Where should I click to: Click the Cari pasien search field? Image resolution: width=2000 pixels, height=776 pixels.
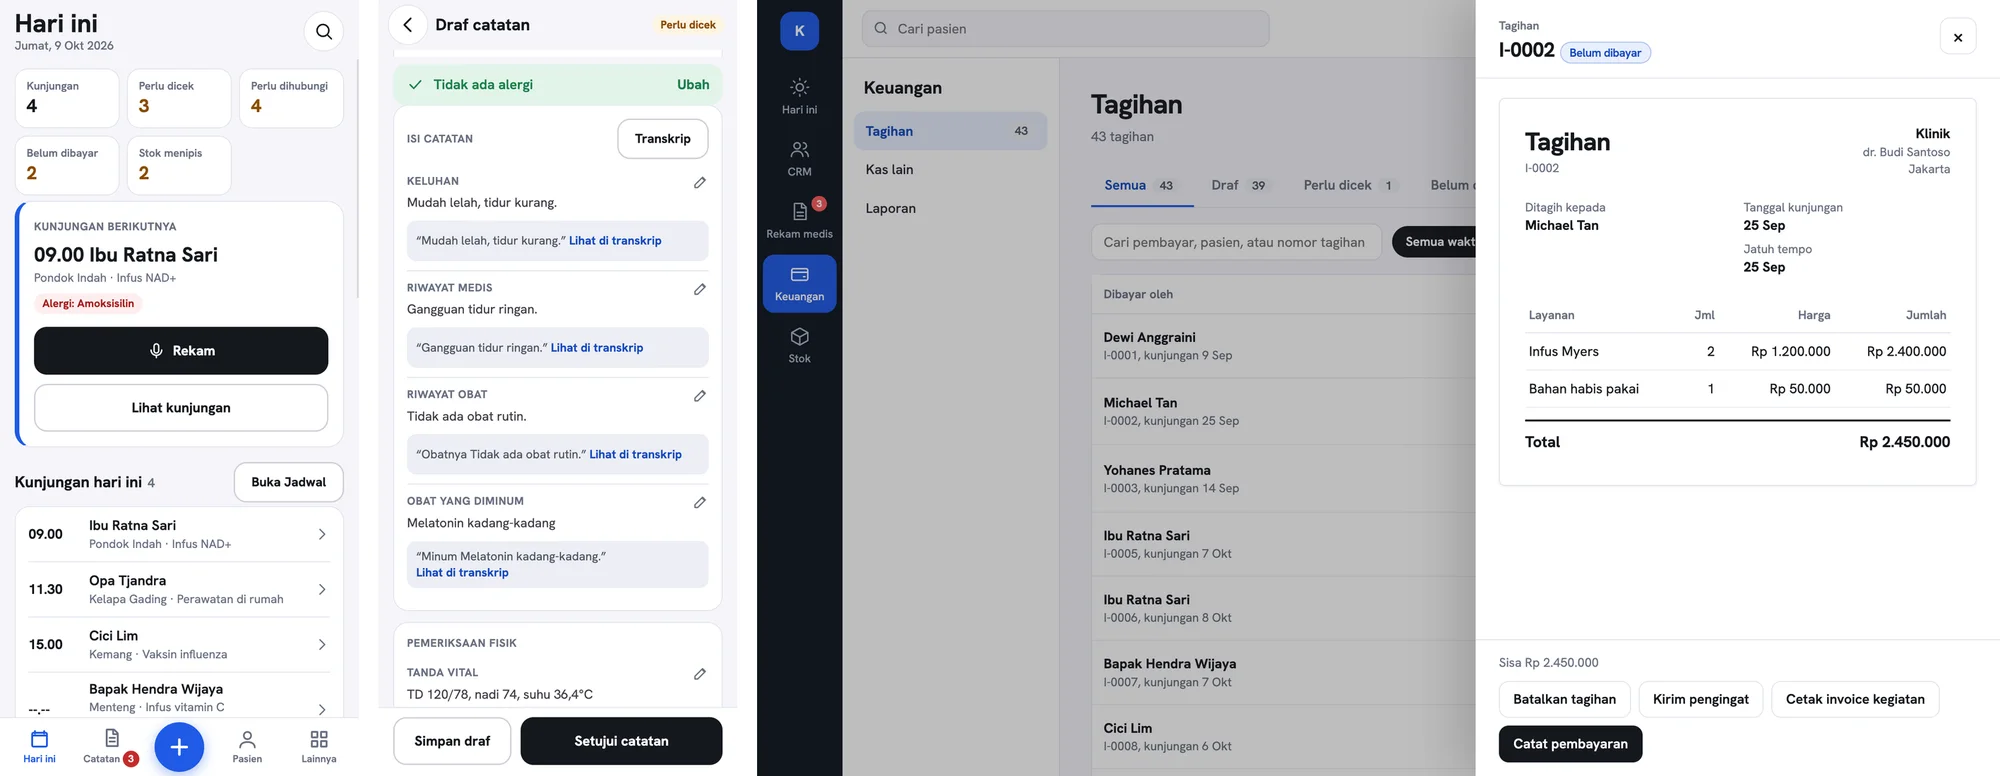click(x=1066, y=29)
